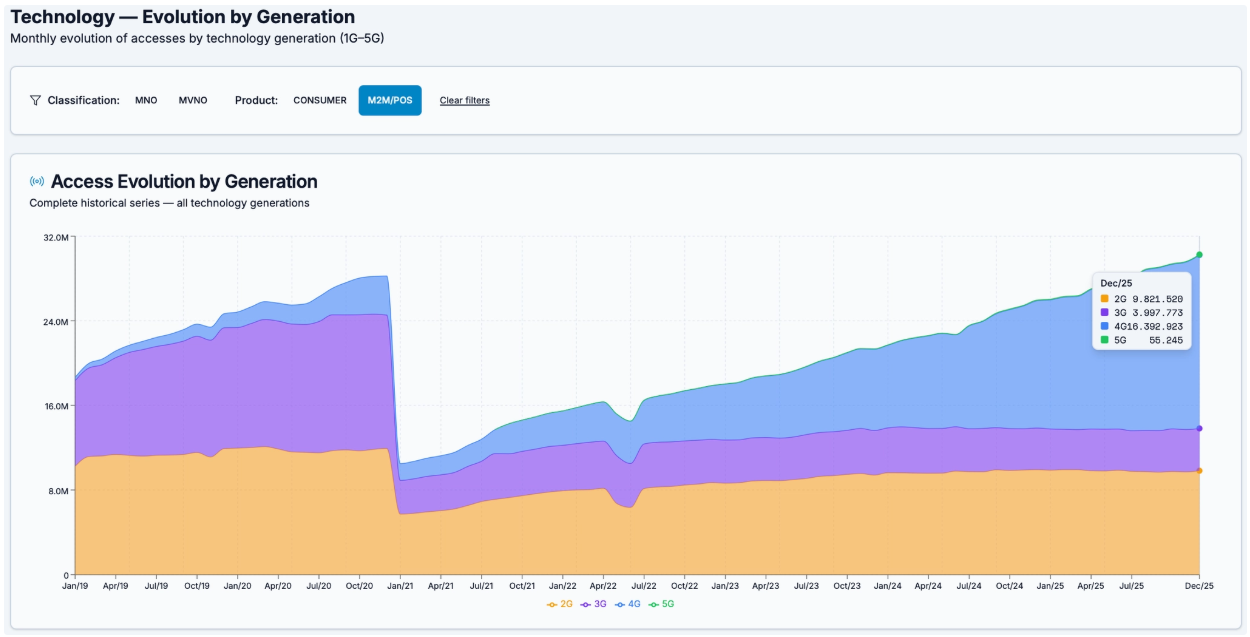Click the purple 3G swatch in the tooltip
The height and width of the screenshot is (637, 1250).
[1105, 311]
